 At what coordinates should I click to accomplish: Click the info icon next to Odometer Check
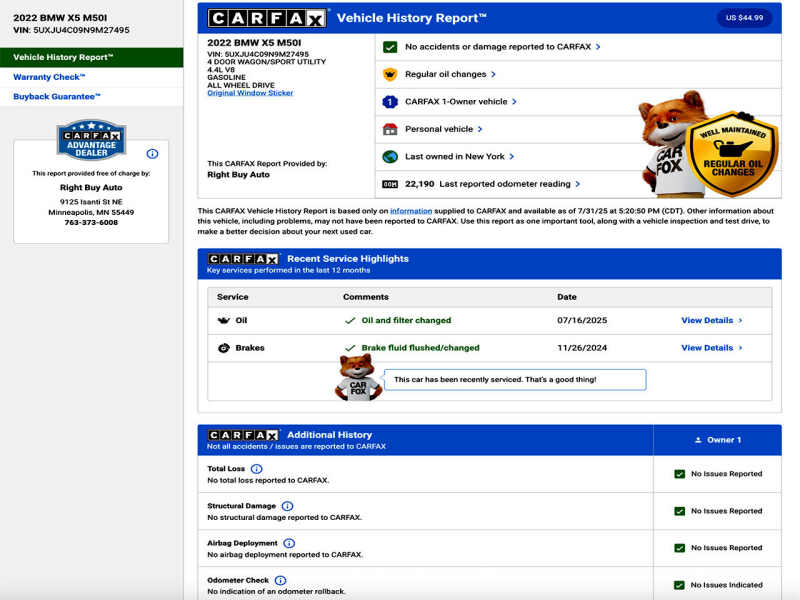point(280,580)
